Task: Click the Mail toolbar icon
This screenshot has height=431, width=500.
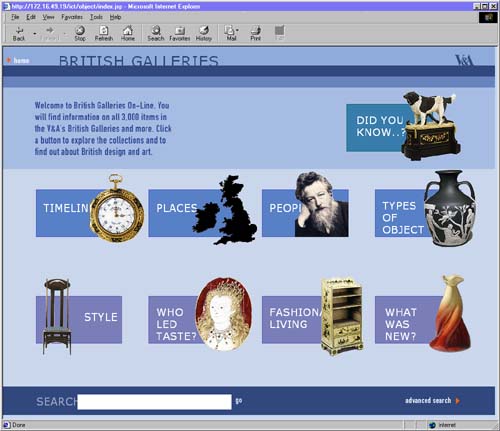Action: point(230,33)
